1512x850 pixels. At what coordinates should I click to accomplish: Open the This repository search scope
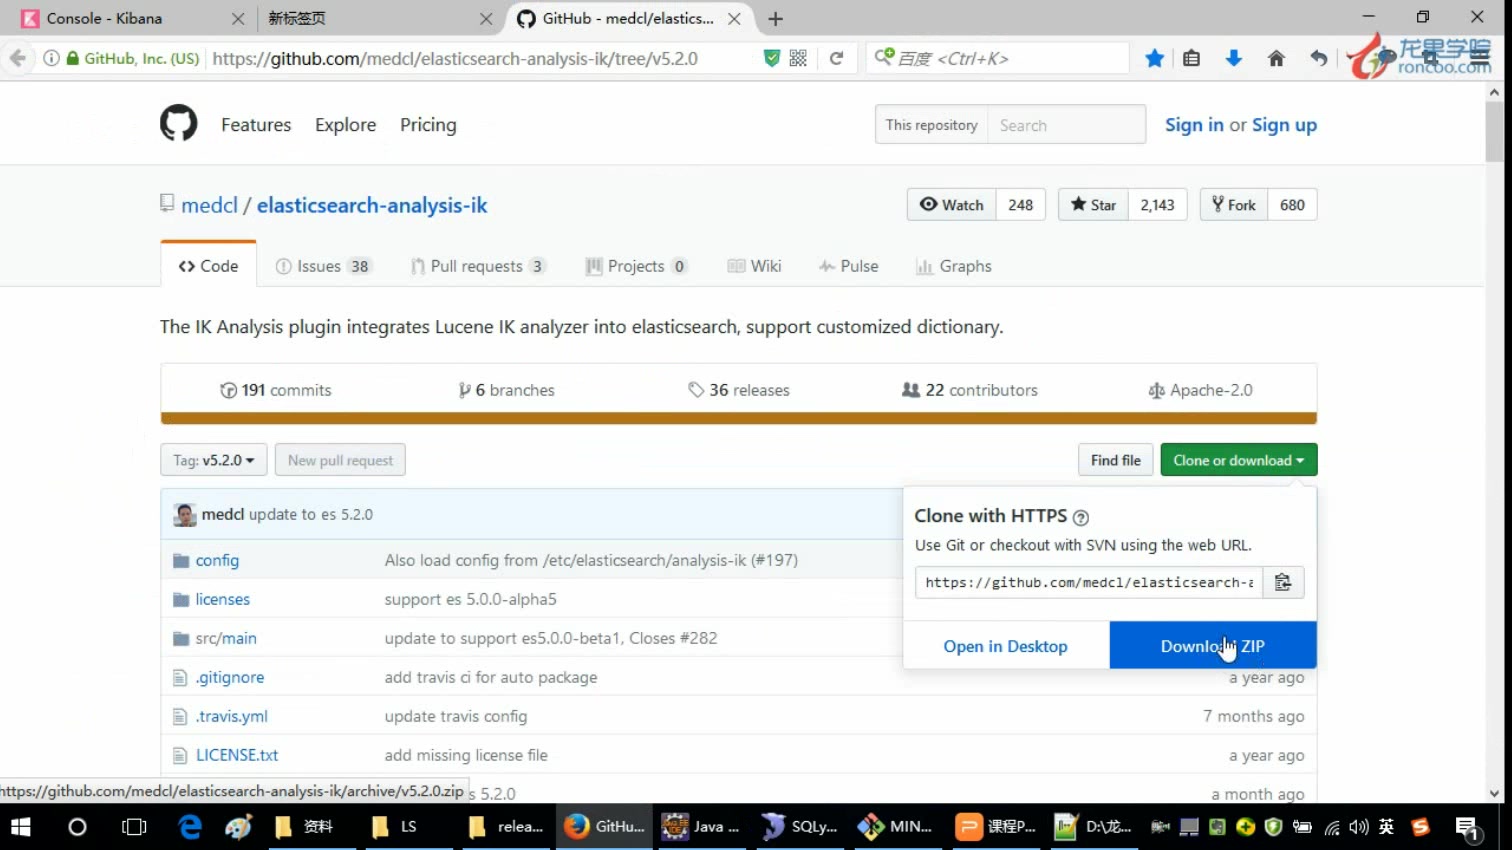[x=931, y=125]
